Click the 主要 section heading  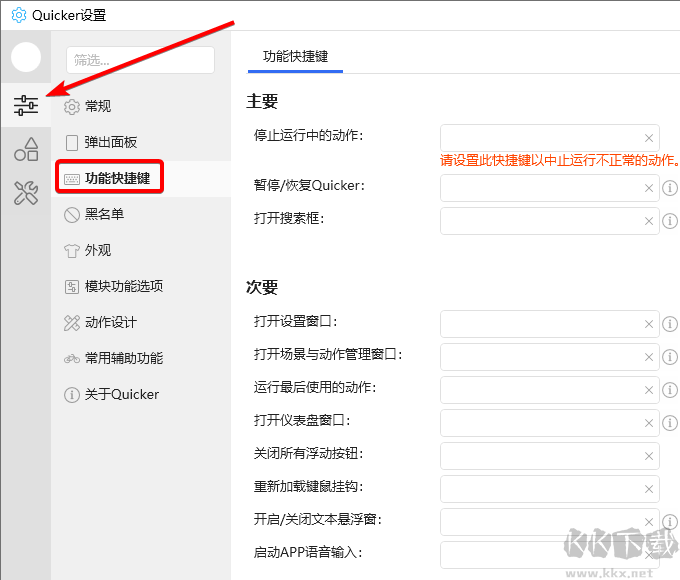[262, 101]
